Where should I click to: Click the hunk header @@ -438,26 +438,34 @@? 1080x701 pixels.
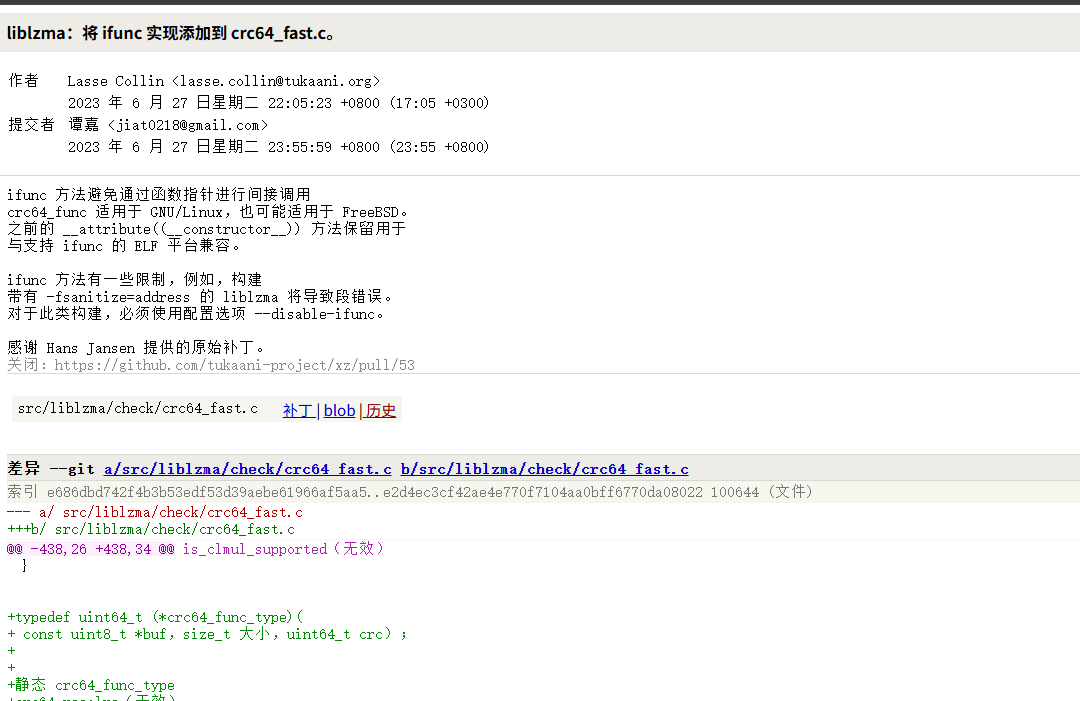90,549
